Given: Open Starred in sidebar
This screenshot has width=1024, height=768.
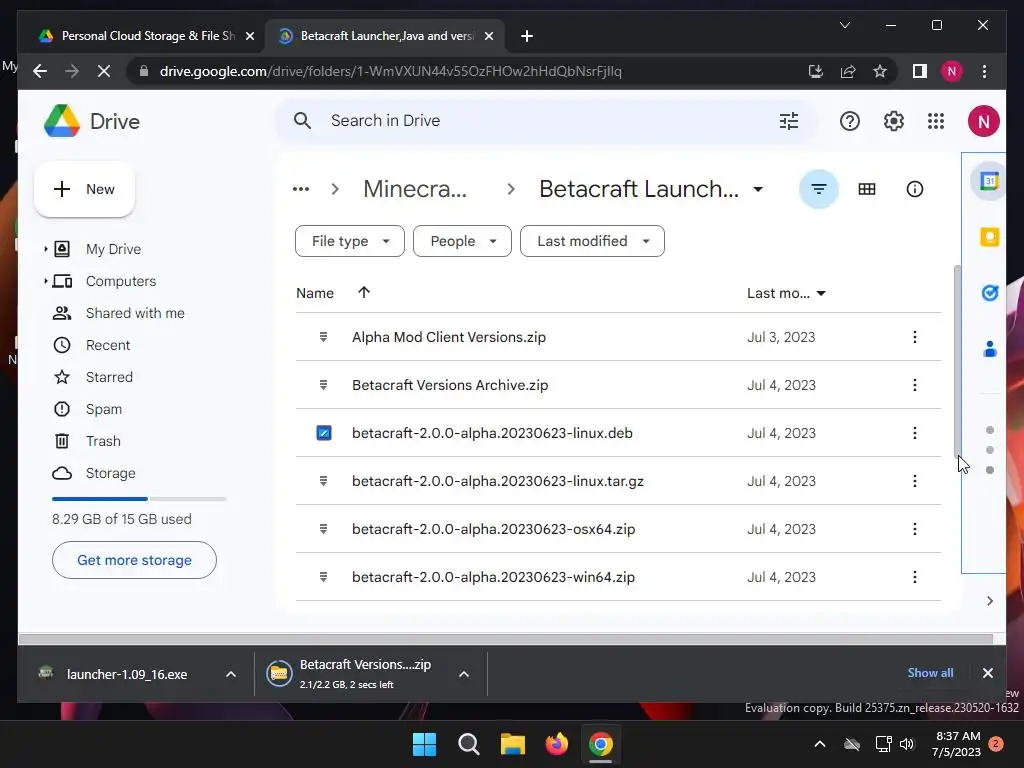Looking at the screenshot, I should coord(109,377).
